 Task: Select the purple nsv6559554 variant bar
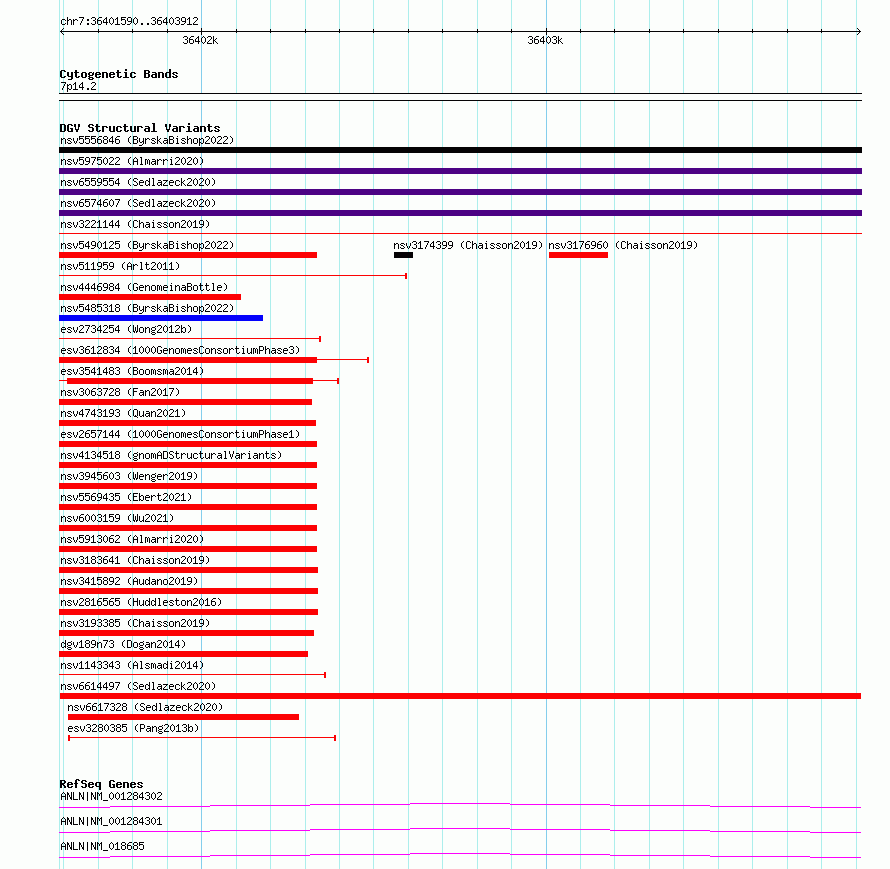(x=460, y=192)
